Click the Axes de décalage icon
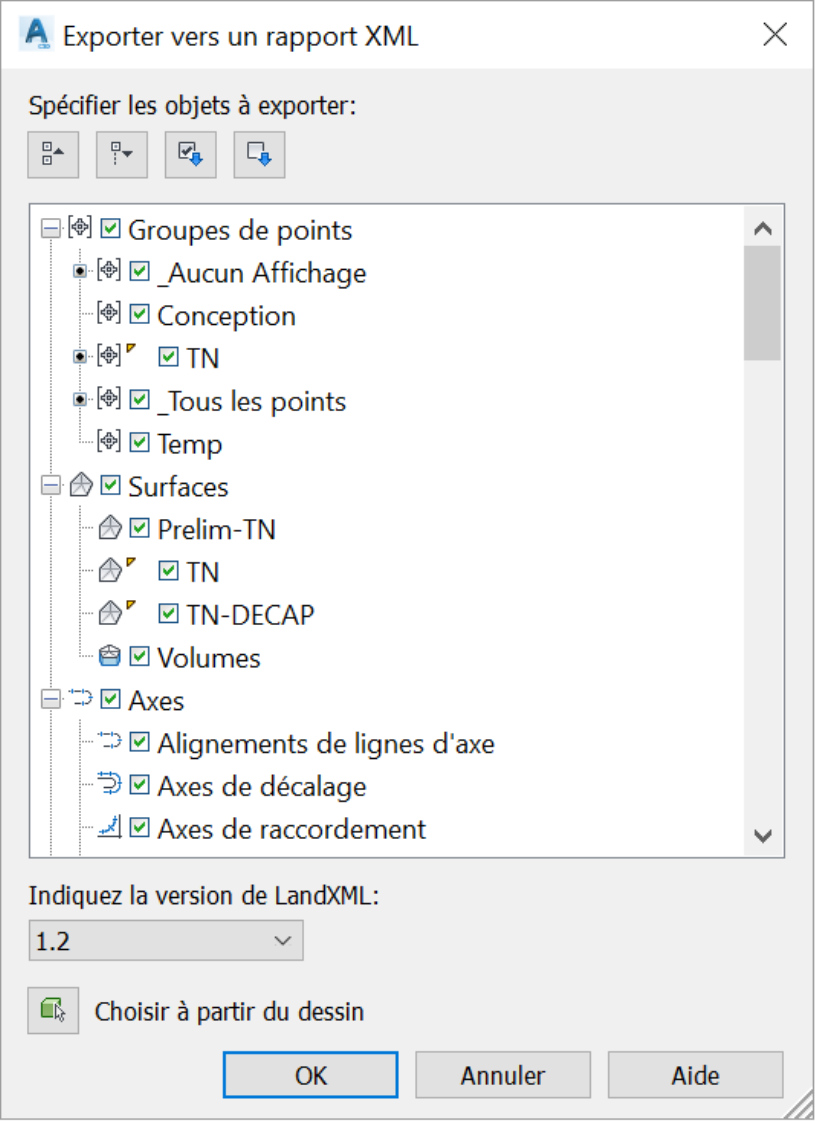This screenshot has width=815, height=1121. (x=109, y=784)
